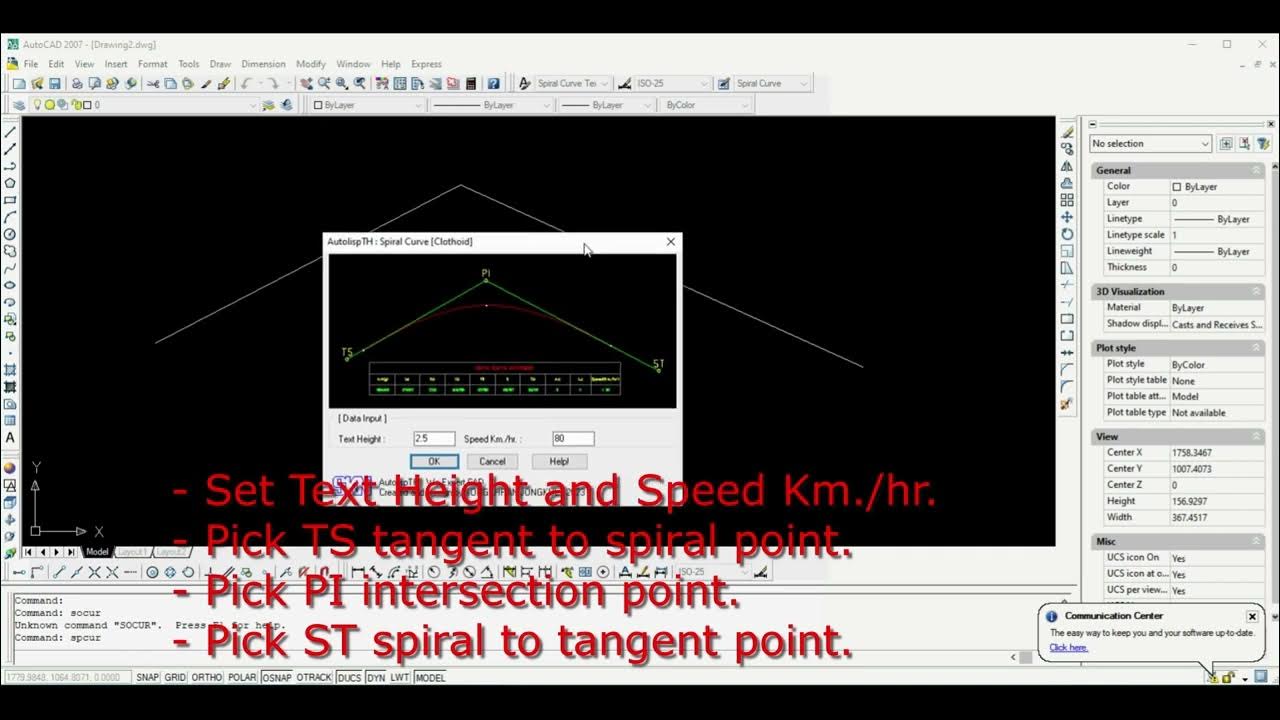
Task: Switch to the Model layout tab
Action: (97, 552)
